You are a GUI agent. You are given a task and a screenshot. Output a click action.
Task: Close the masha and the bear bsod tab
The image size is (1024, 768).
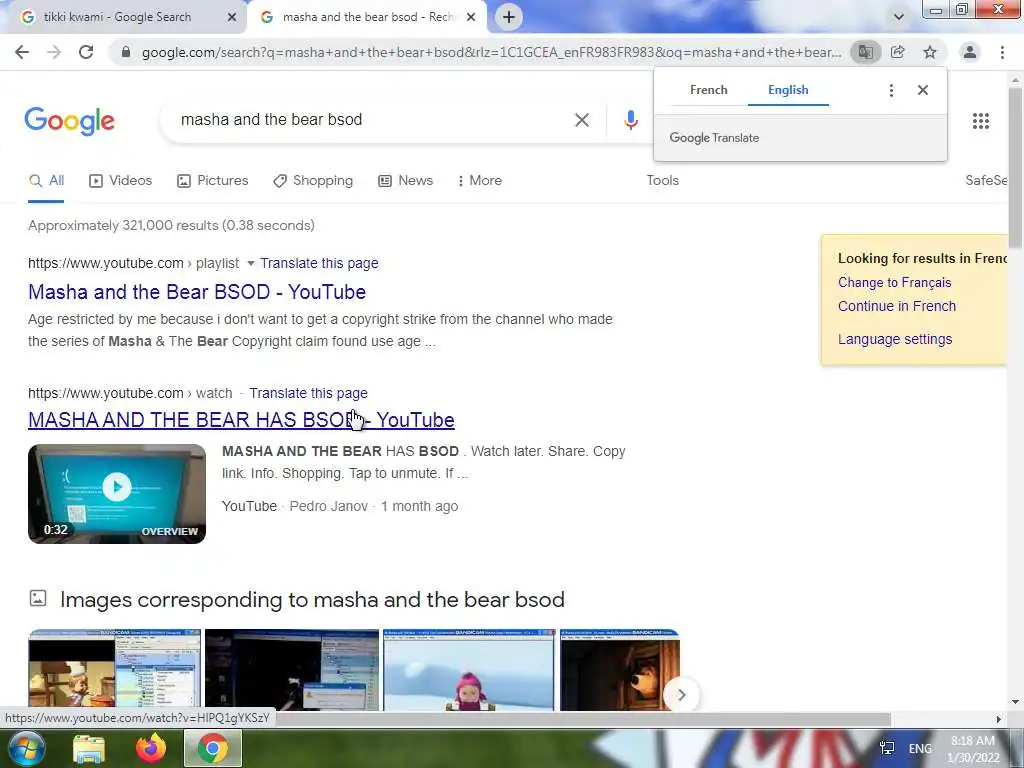tap(471, 17)
